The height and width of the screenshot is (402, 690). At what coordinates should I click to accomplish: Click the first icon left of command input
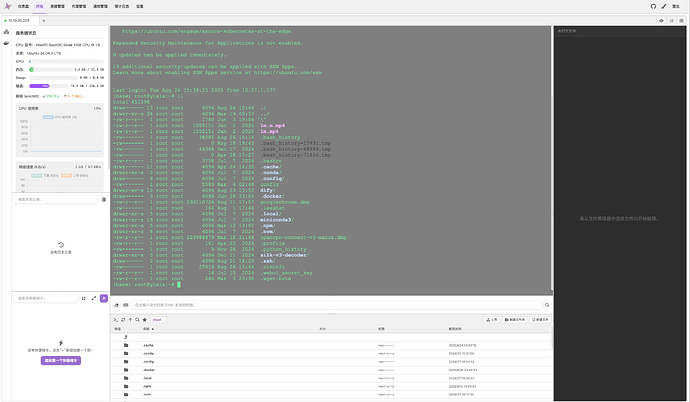117,305
